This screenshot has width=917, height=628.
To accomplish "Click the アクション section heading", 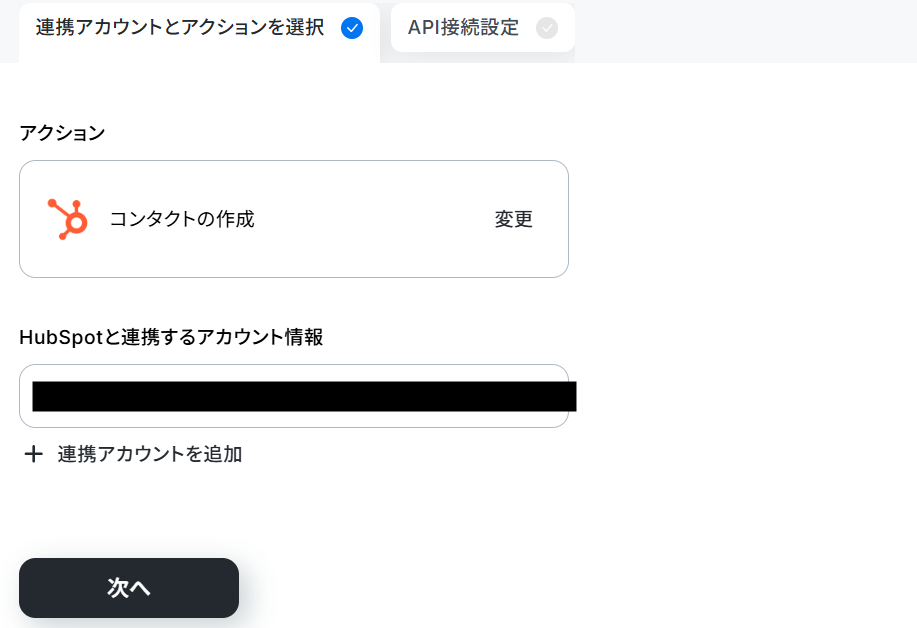I will 62,133.
